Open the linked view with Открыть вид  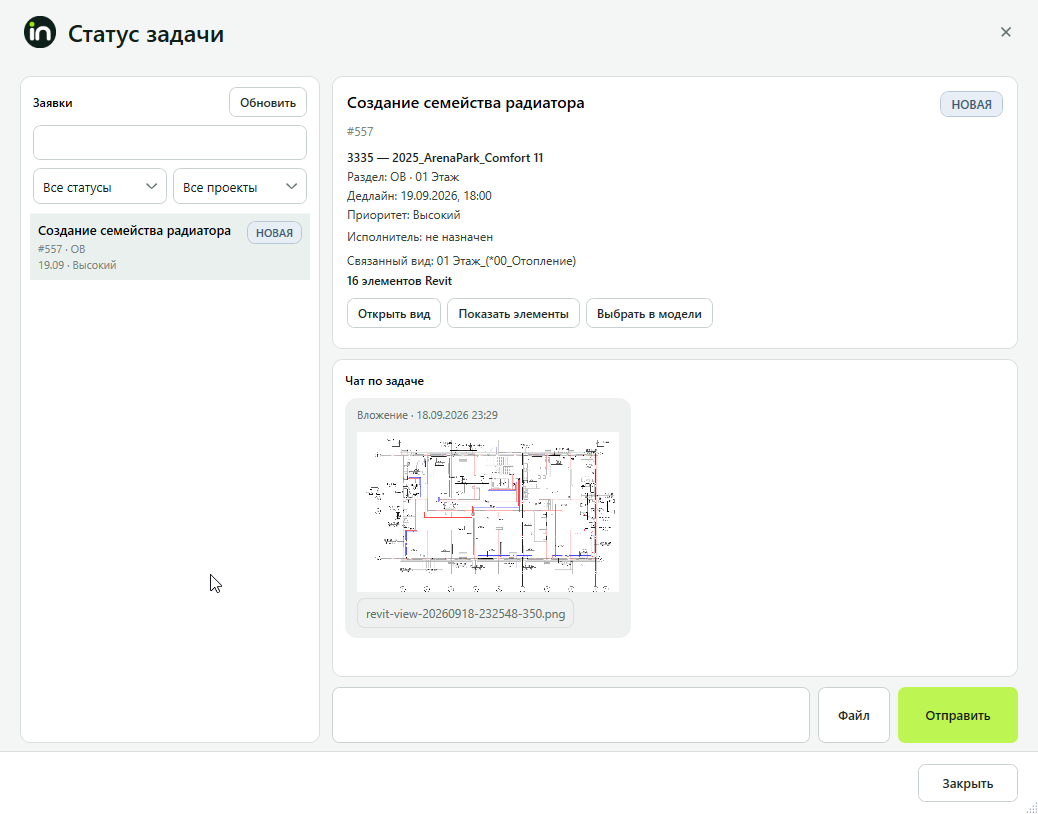(x=394, y=314)
